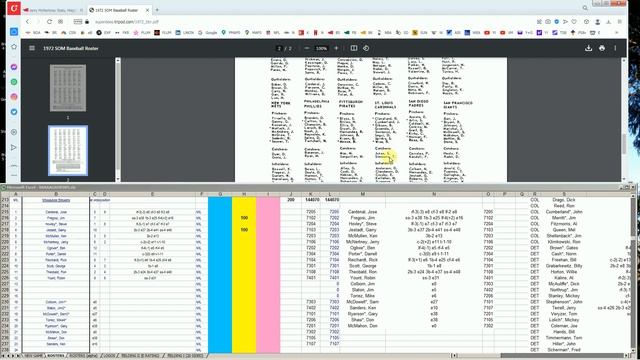The image size is (640, 360).
Task: Fit PDF to page
Action: coord(354,48)
